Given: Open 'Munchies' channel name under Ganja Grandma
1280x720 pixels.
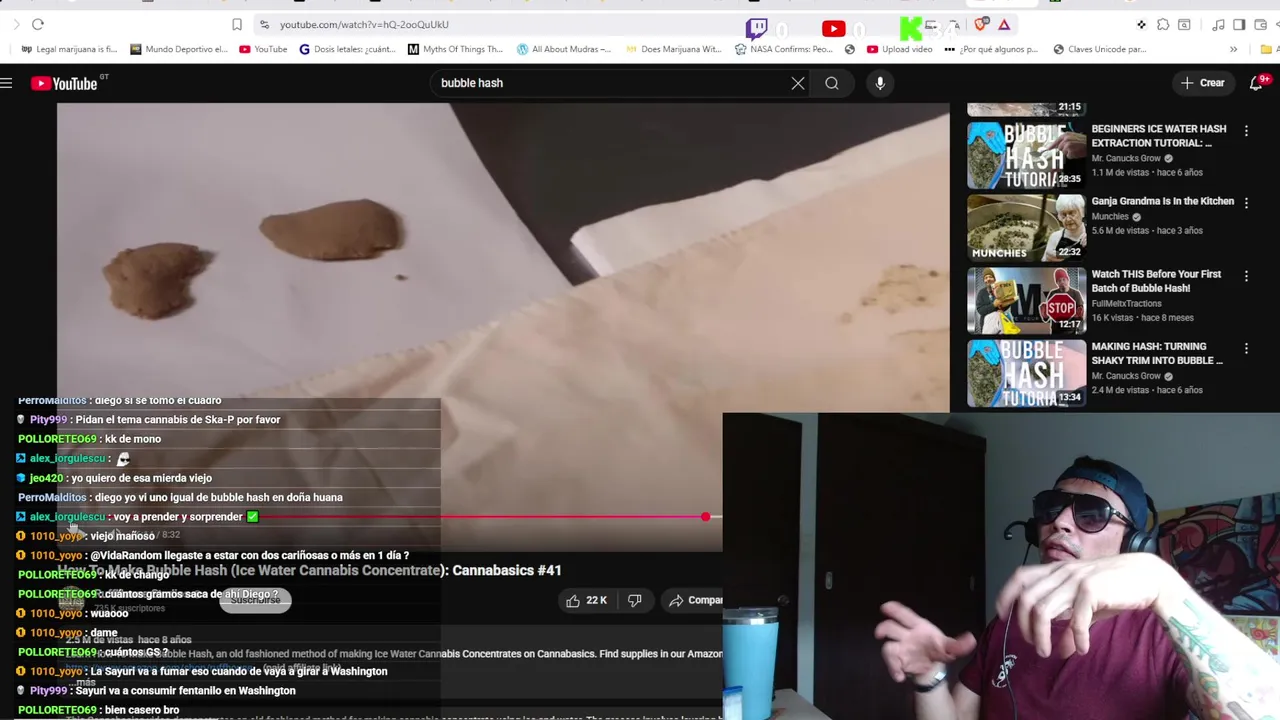Looking at the screenshot, I should pos(1110,216).
